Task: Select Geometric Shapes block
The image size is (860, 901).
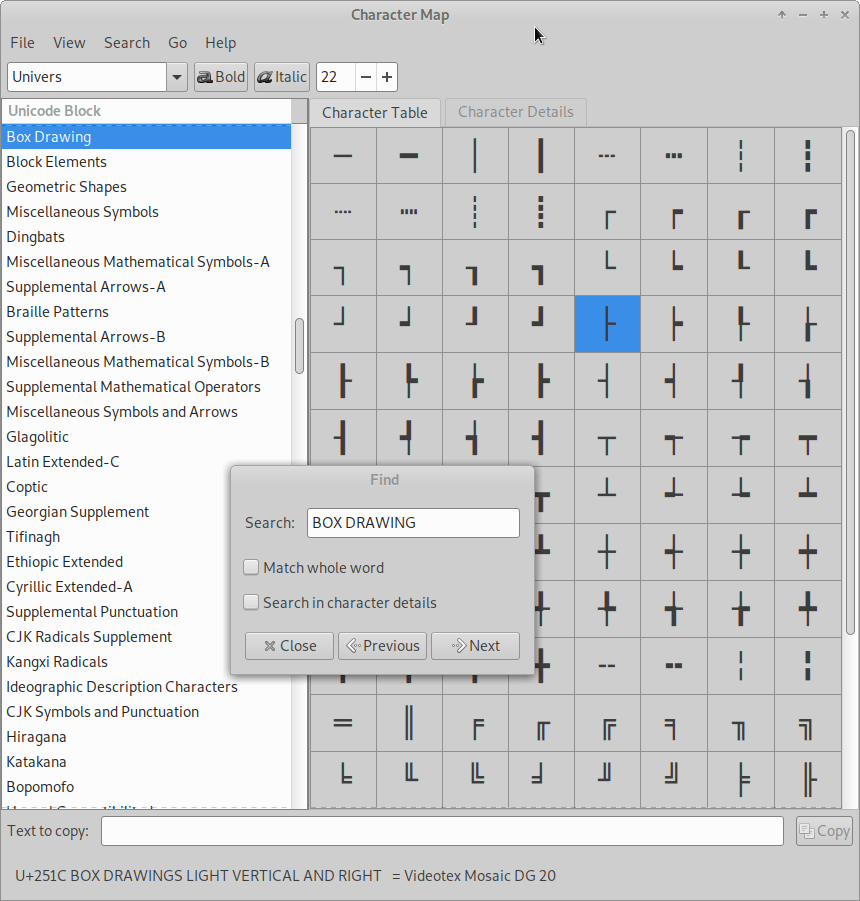Action: click(x=147, y=187)
